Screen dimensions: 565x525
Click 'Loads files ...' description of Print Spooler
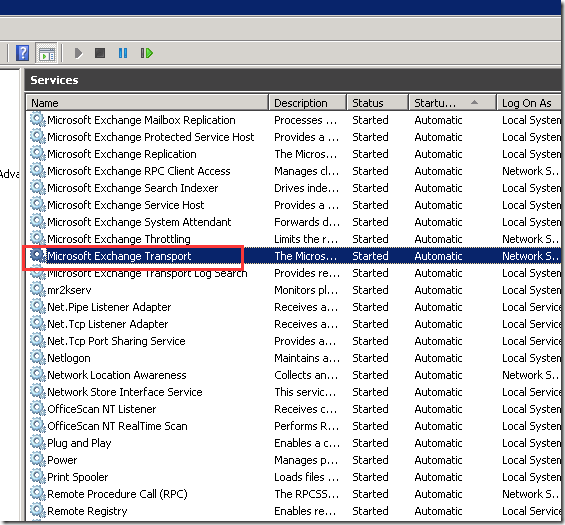307,477
